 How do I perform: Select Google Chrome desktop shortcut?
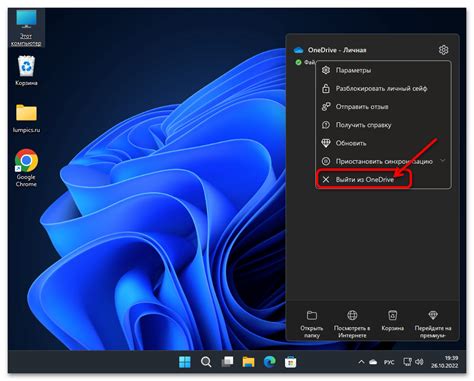click(x=26, y=168)
